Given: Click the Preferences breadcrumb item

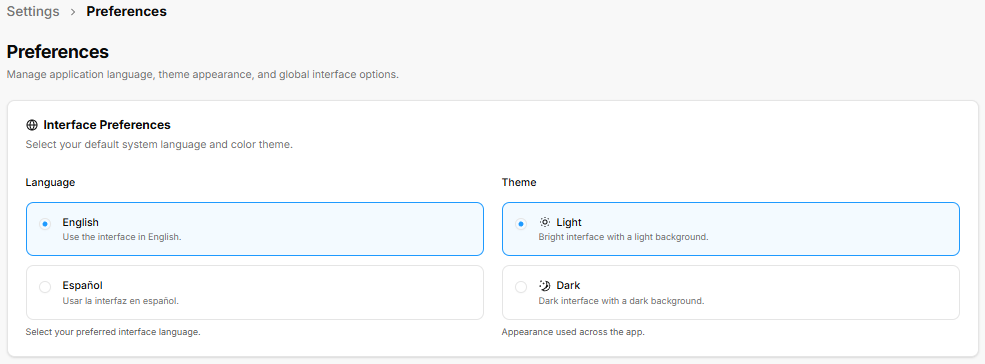Looking at the screenshot, I should [126, 11].
